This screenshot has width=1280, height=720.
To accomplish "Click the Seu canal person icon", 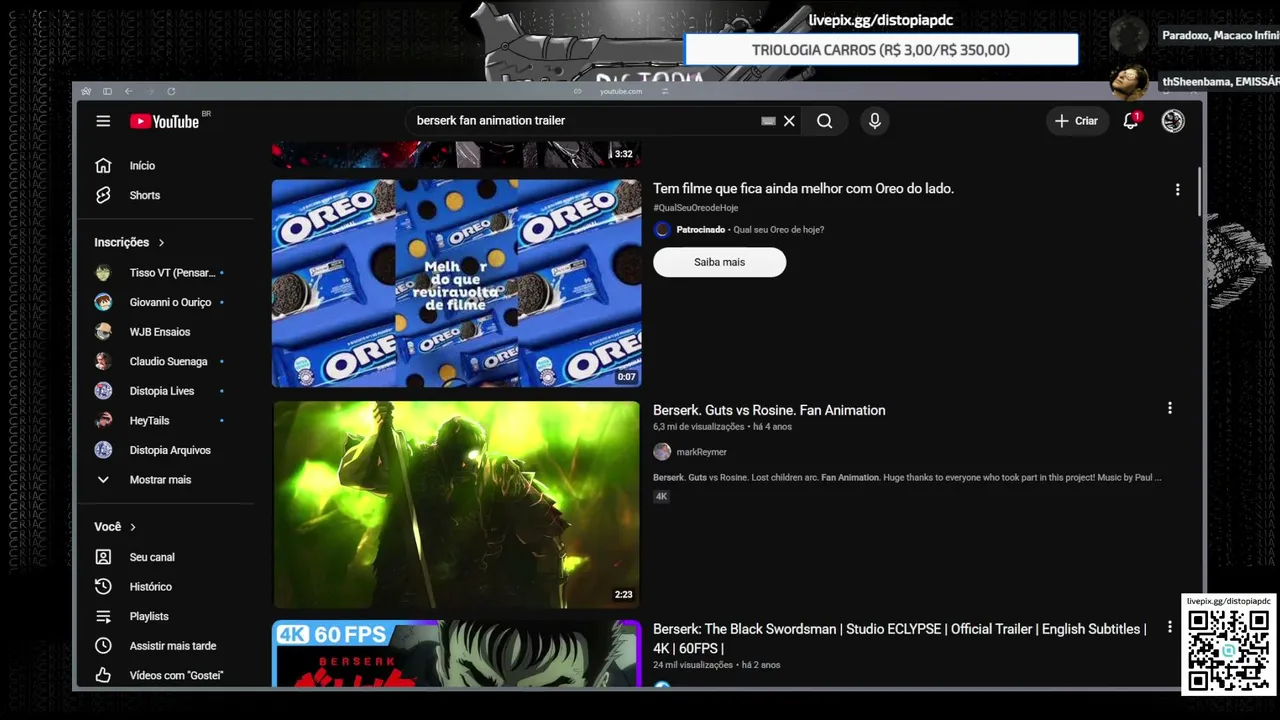I will click(x=103, y=557).
